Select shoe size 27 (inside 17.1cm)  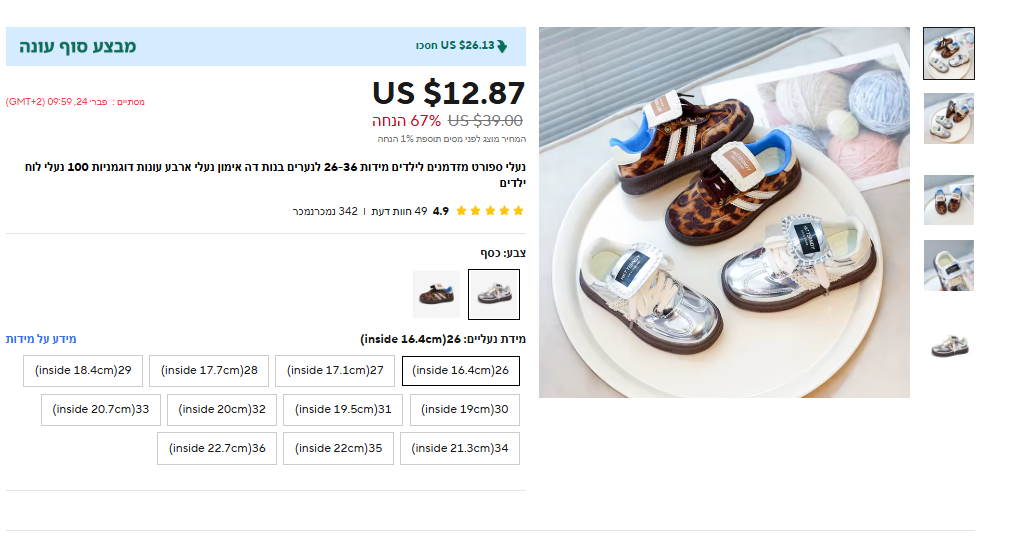335,371
